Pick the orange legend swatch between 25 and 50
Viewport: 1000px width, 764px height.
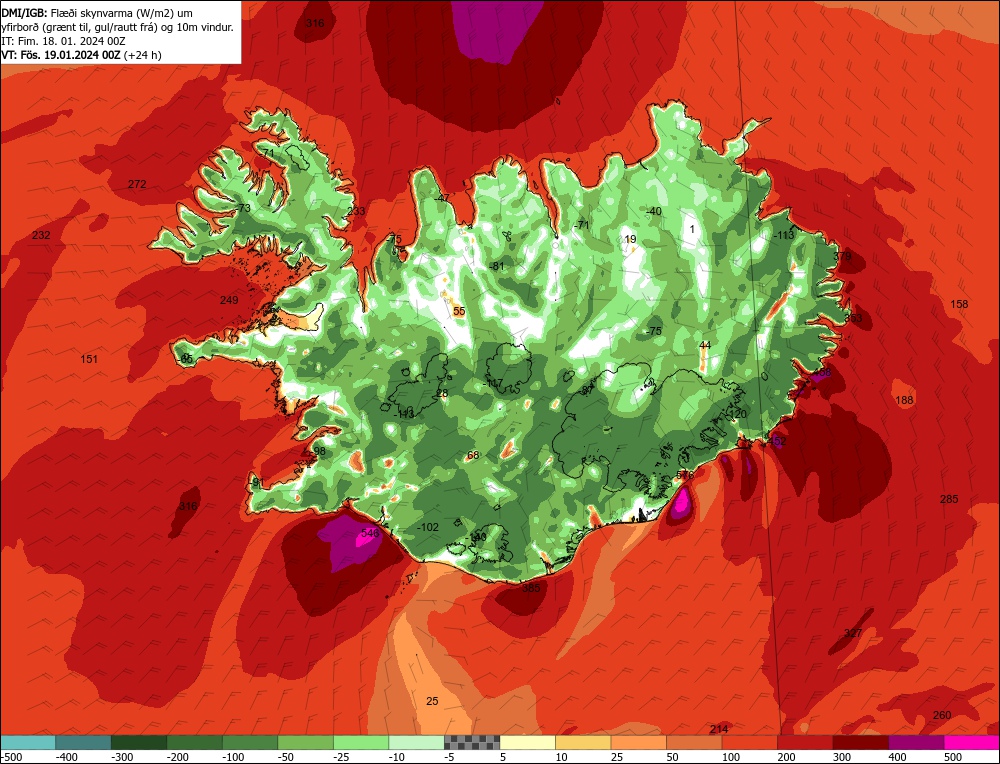(x=638, y=743)
